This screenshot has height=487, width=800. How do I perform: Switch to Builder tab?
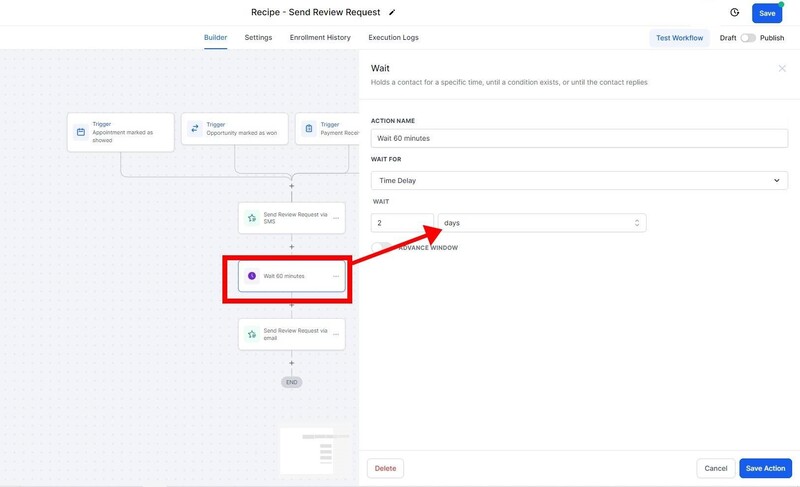click(x=215, y=37)
